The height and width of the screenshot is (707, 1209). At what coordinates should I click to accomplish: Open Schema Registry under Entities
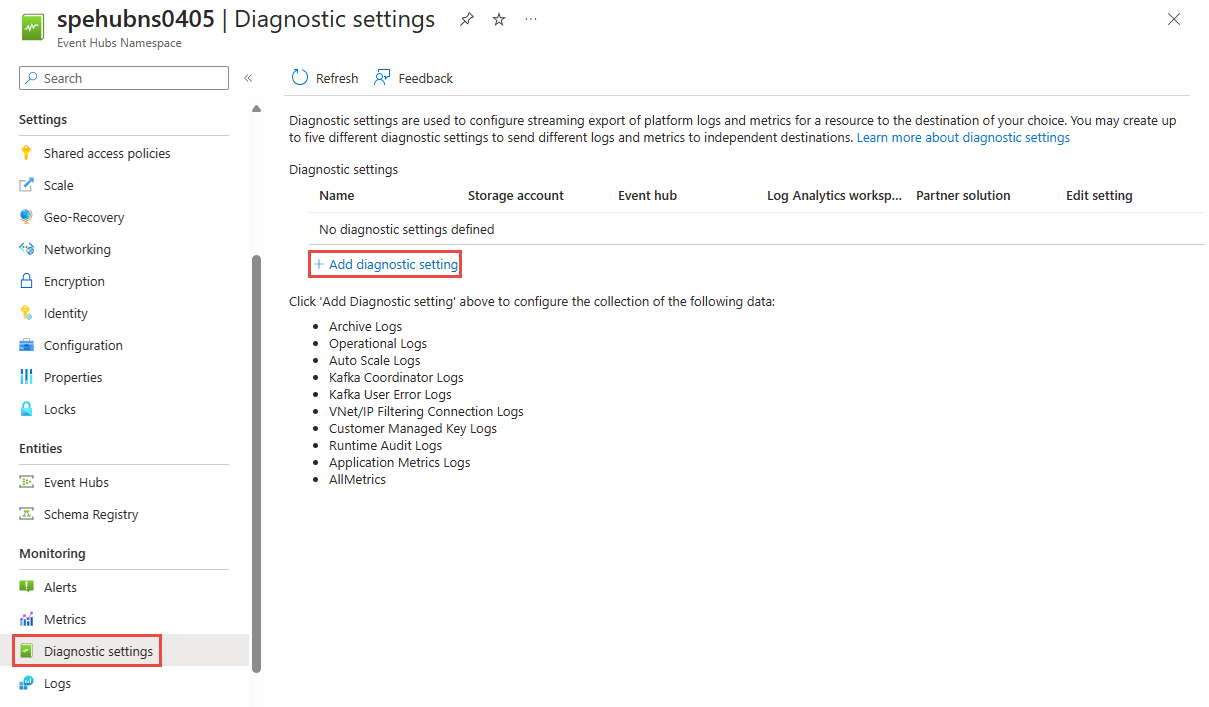(91, 514)
